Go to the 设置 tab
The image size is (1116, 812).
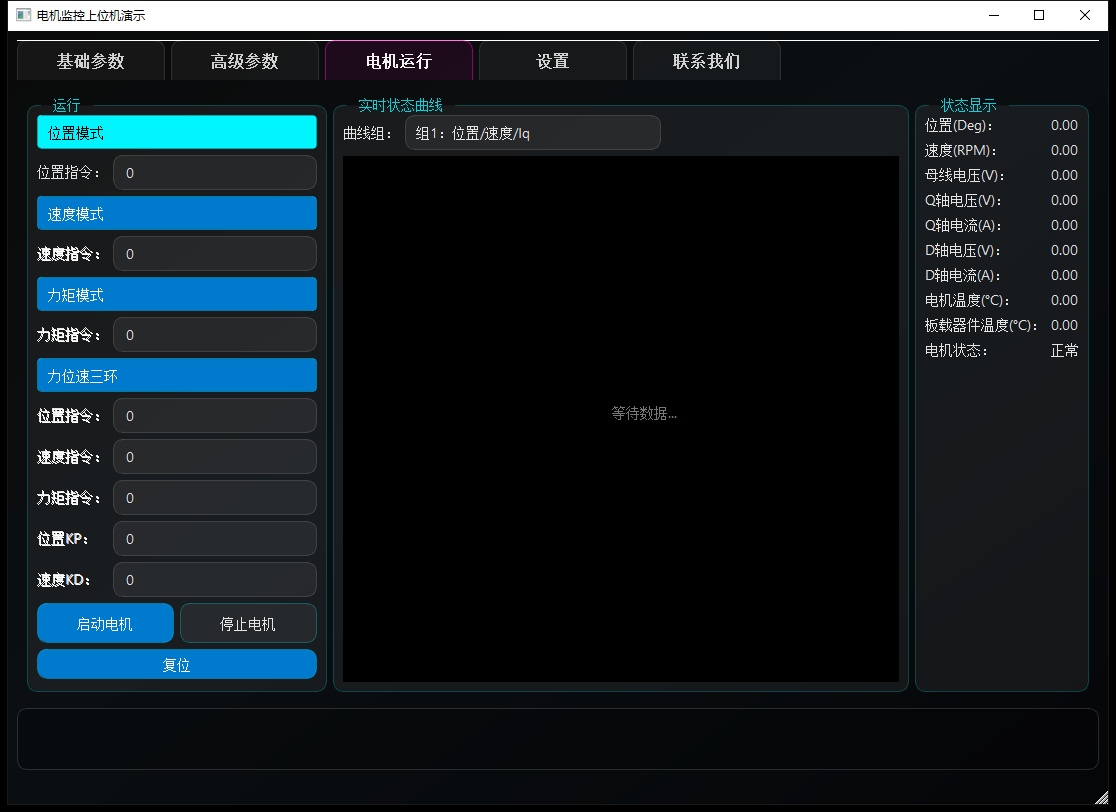point(553,61)
